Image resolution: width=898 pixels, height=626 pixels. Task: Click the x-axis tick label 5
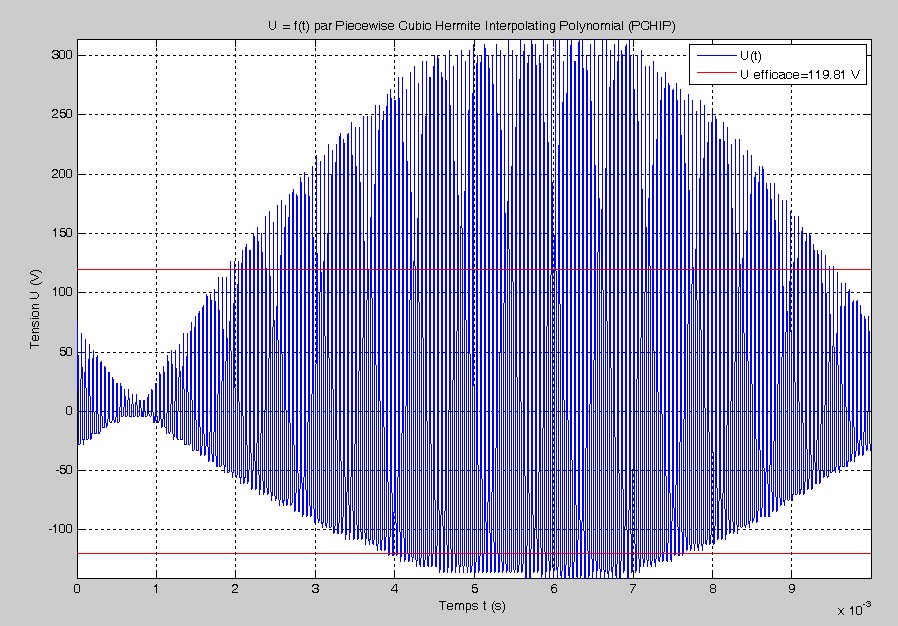[474, 590]
